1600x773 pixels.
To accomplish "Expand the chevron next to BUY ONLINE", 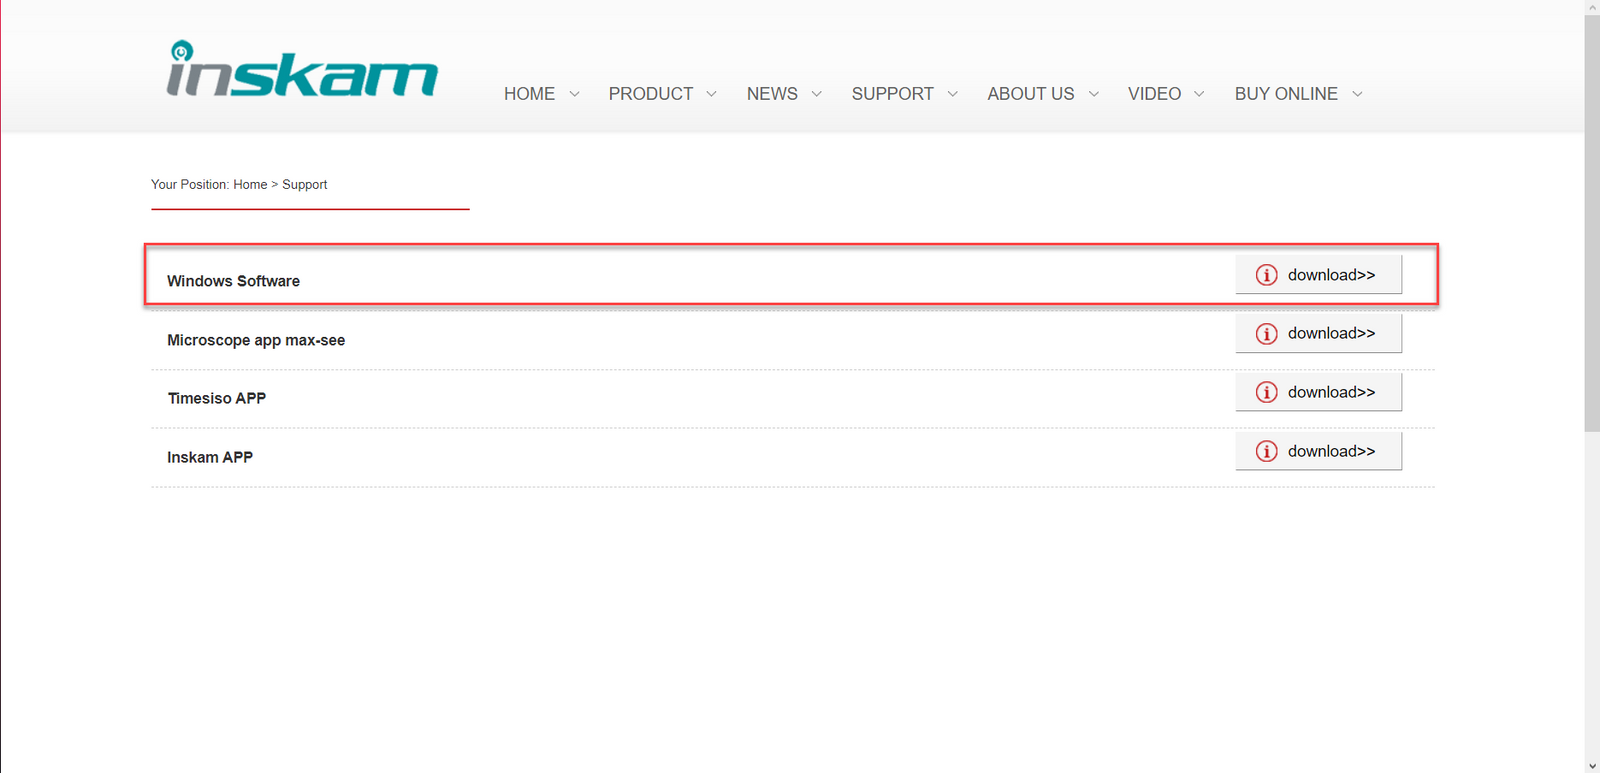I will [1357, 94].
